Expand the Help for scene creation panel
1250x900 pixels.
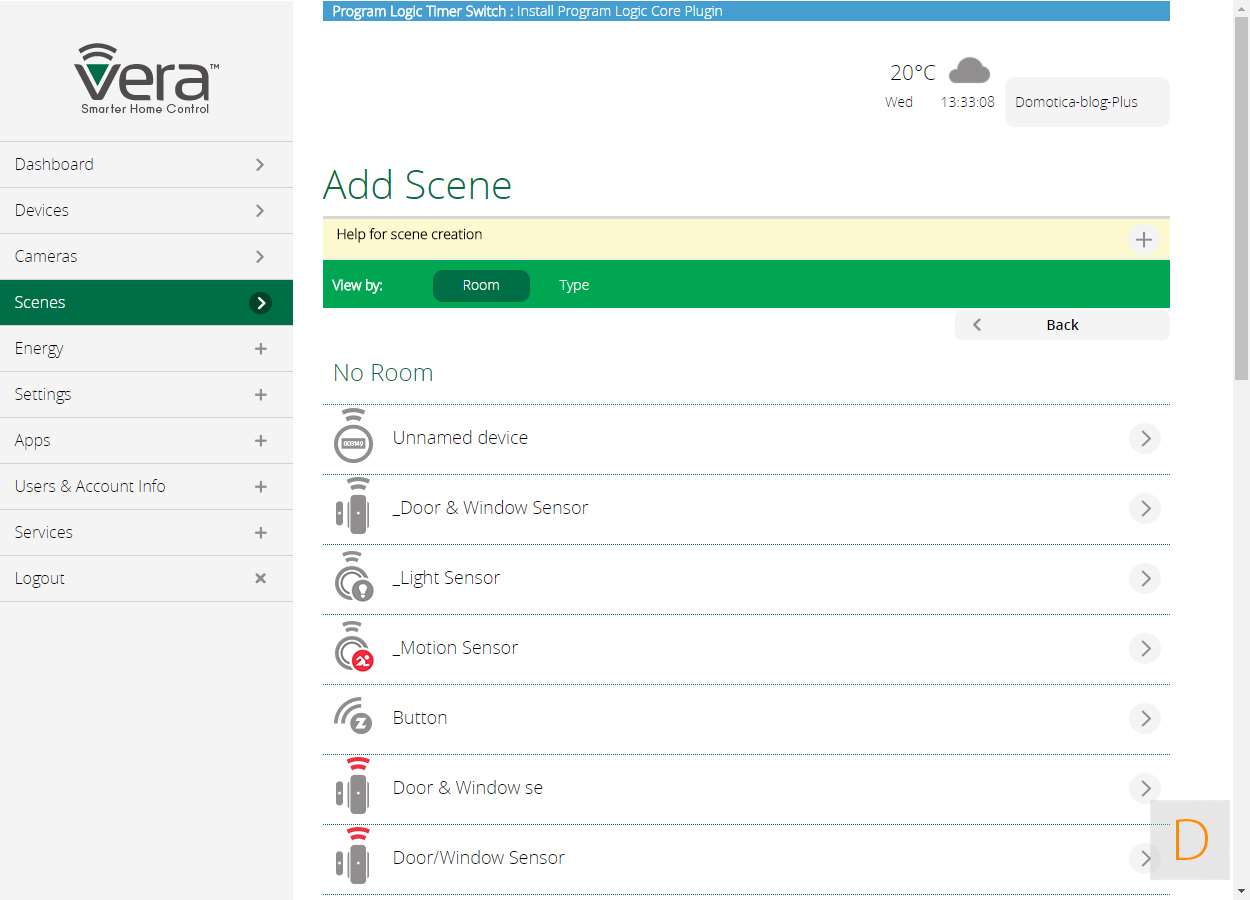pos(1143,239)
